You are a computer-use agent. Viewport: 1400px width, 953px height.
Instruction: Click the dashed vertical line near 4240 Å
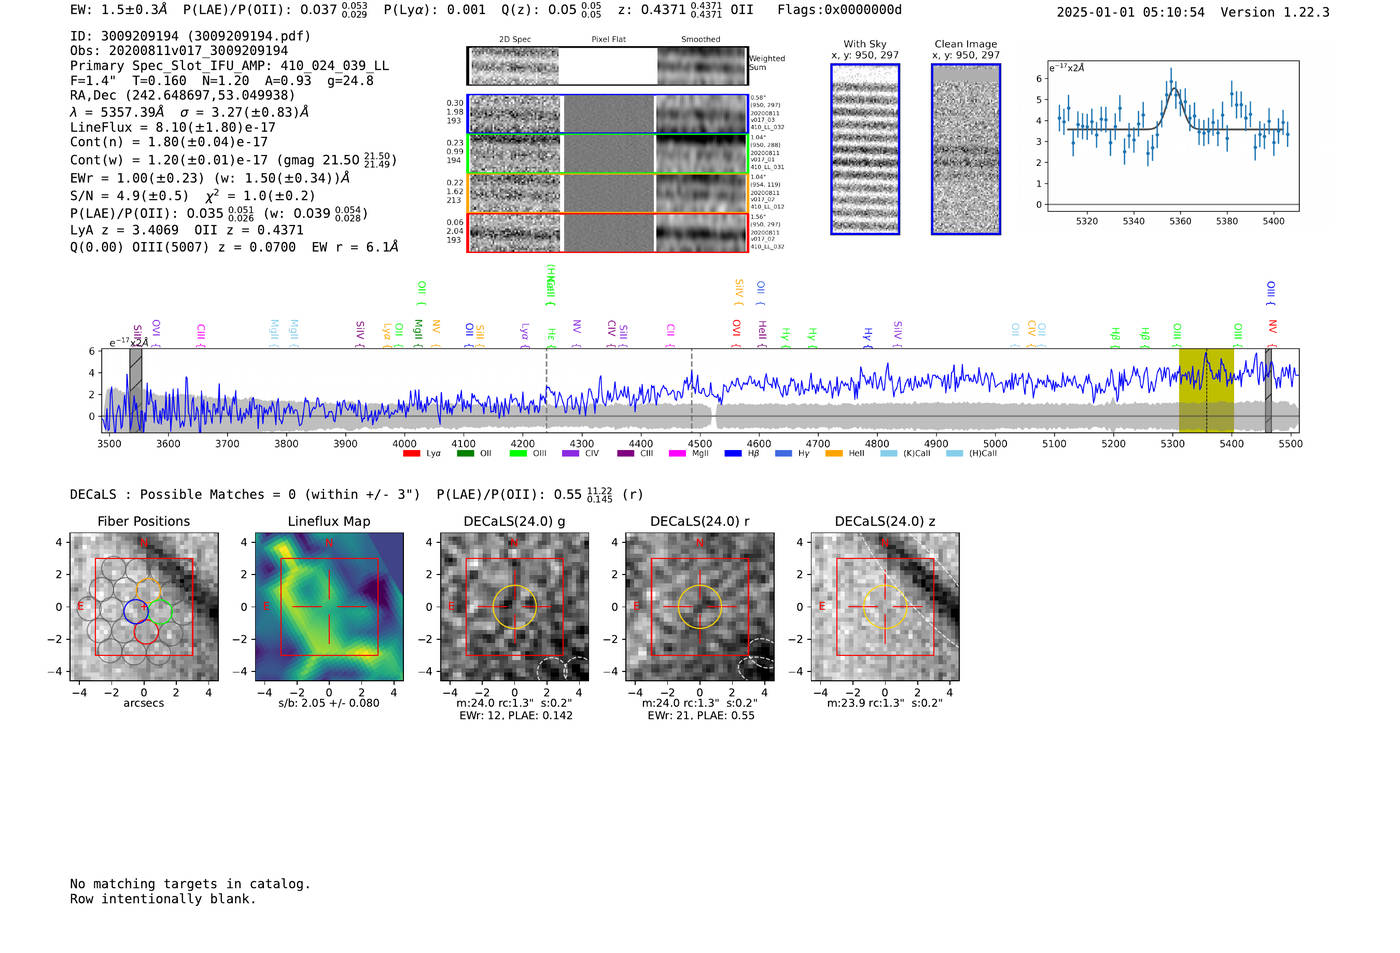coord(546,390)
